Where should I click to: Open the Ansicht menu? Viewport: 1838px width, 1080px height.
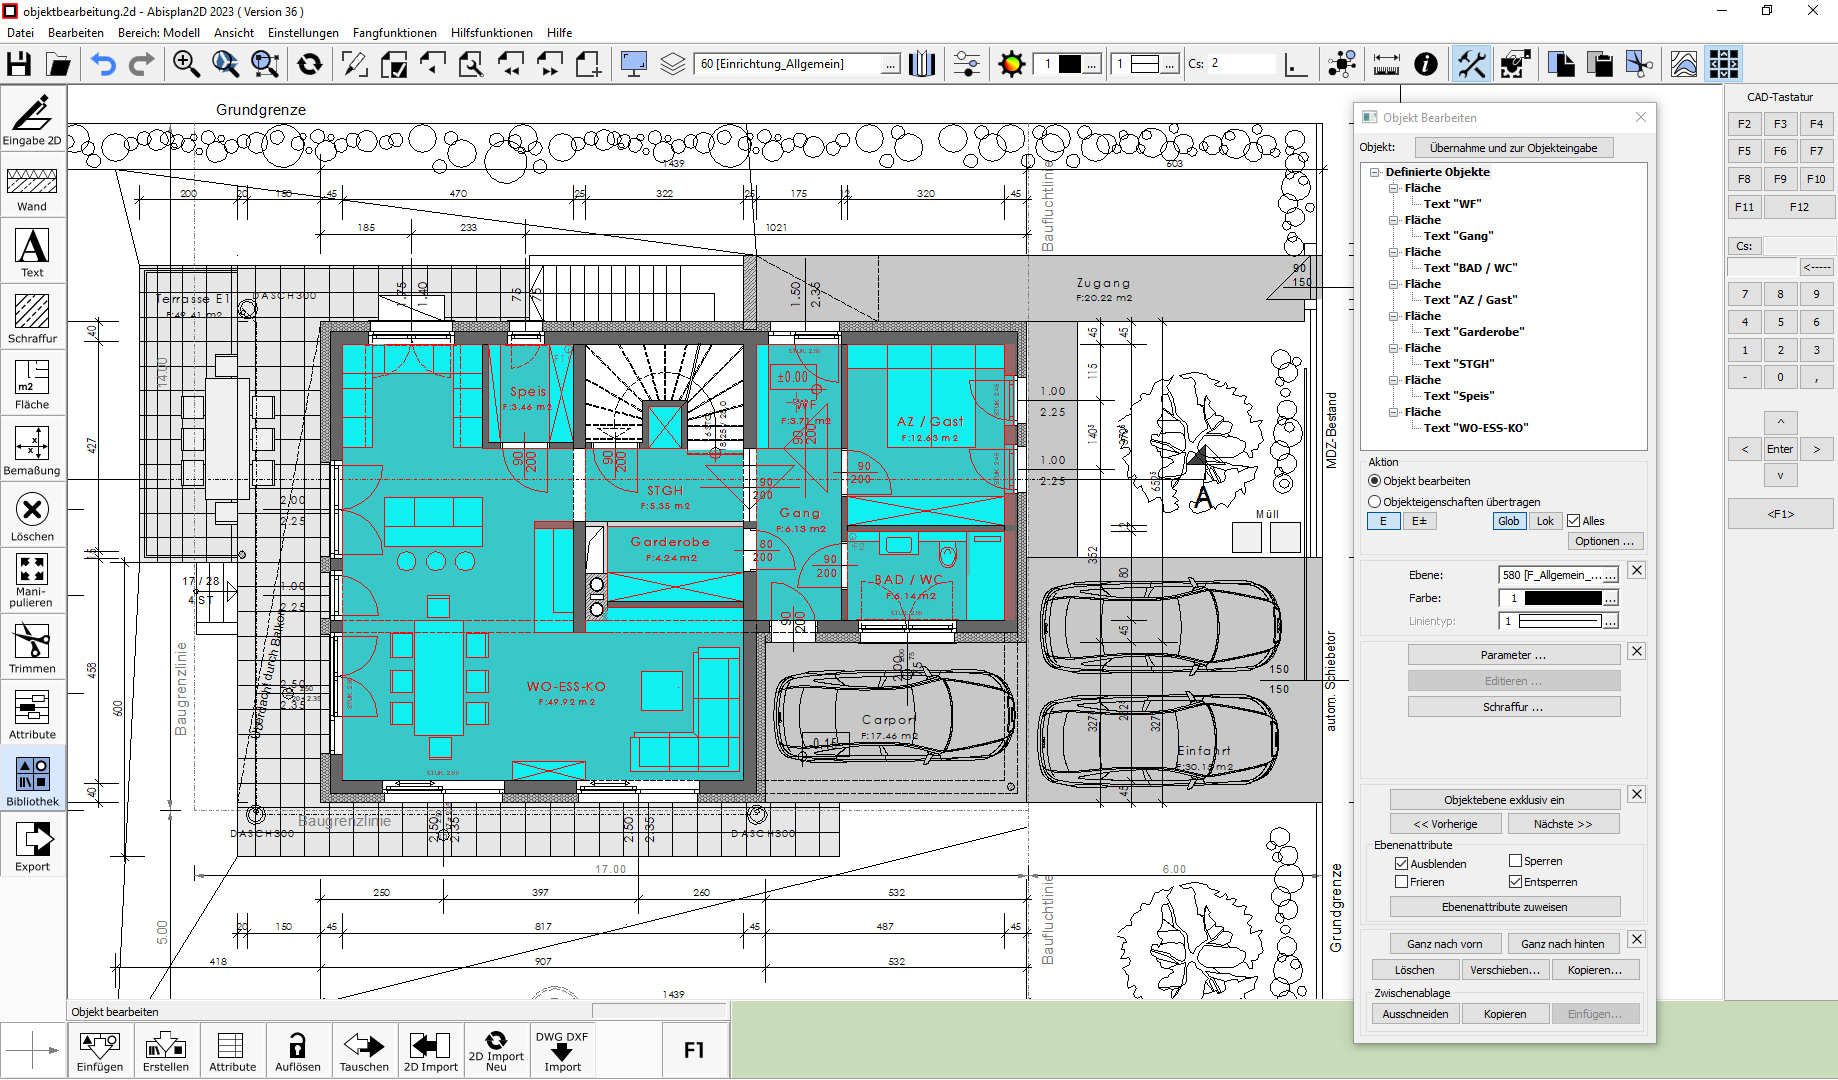pos(234,33)
